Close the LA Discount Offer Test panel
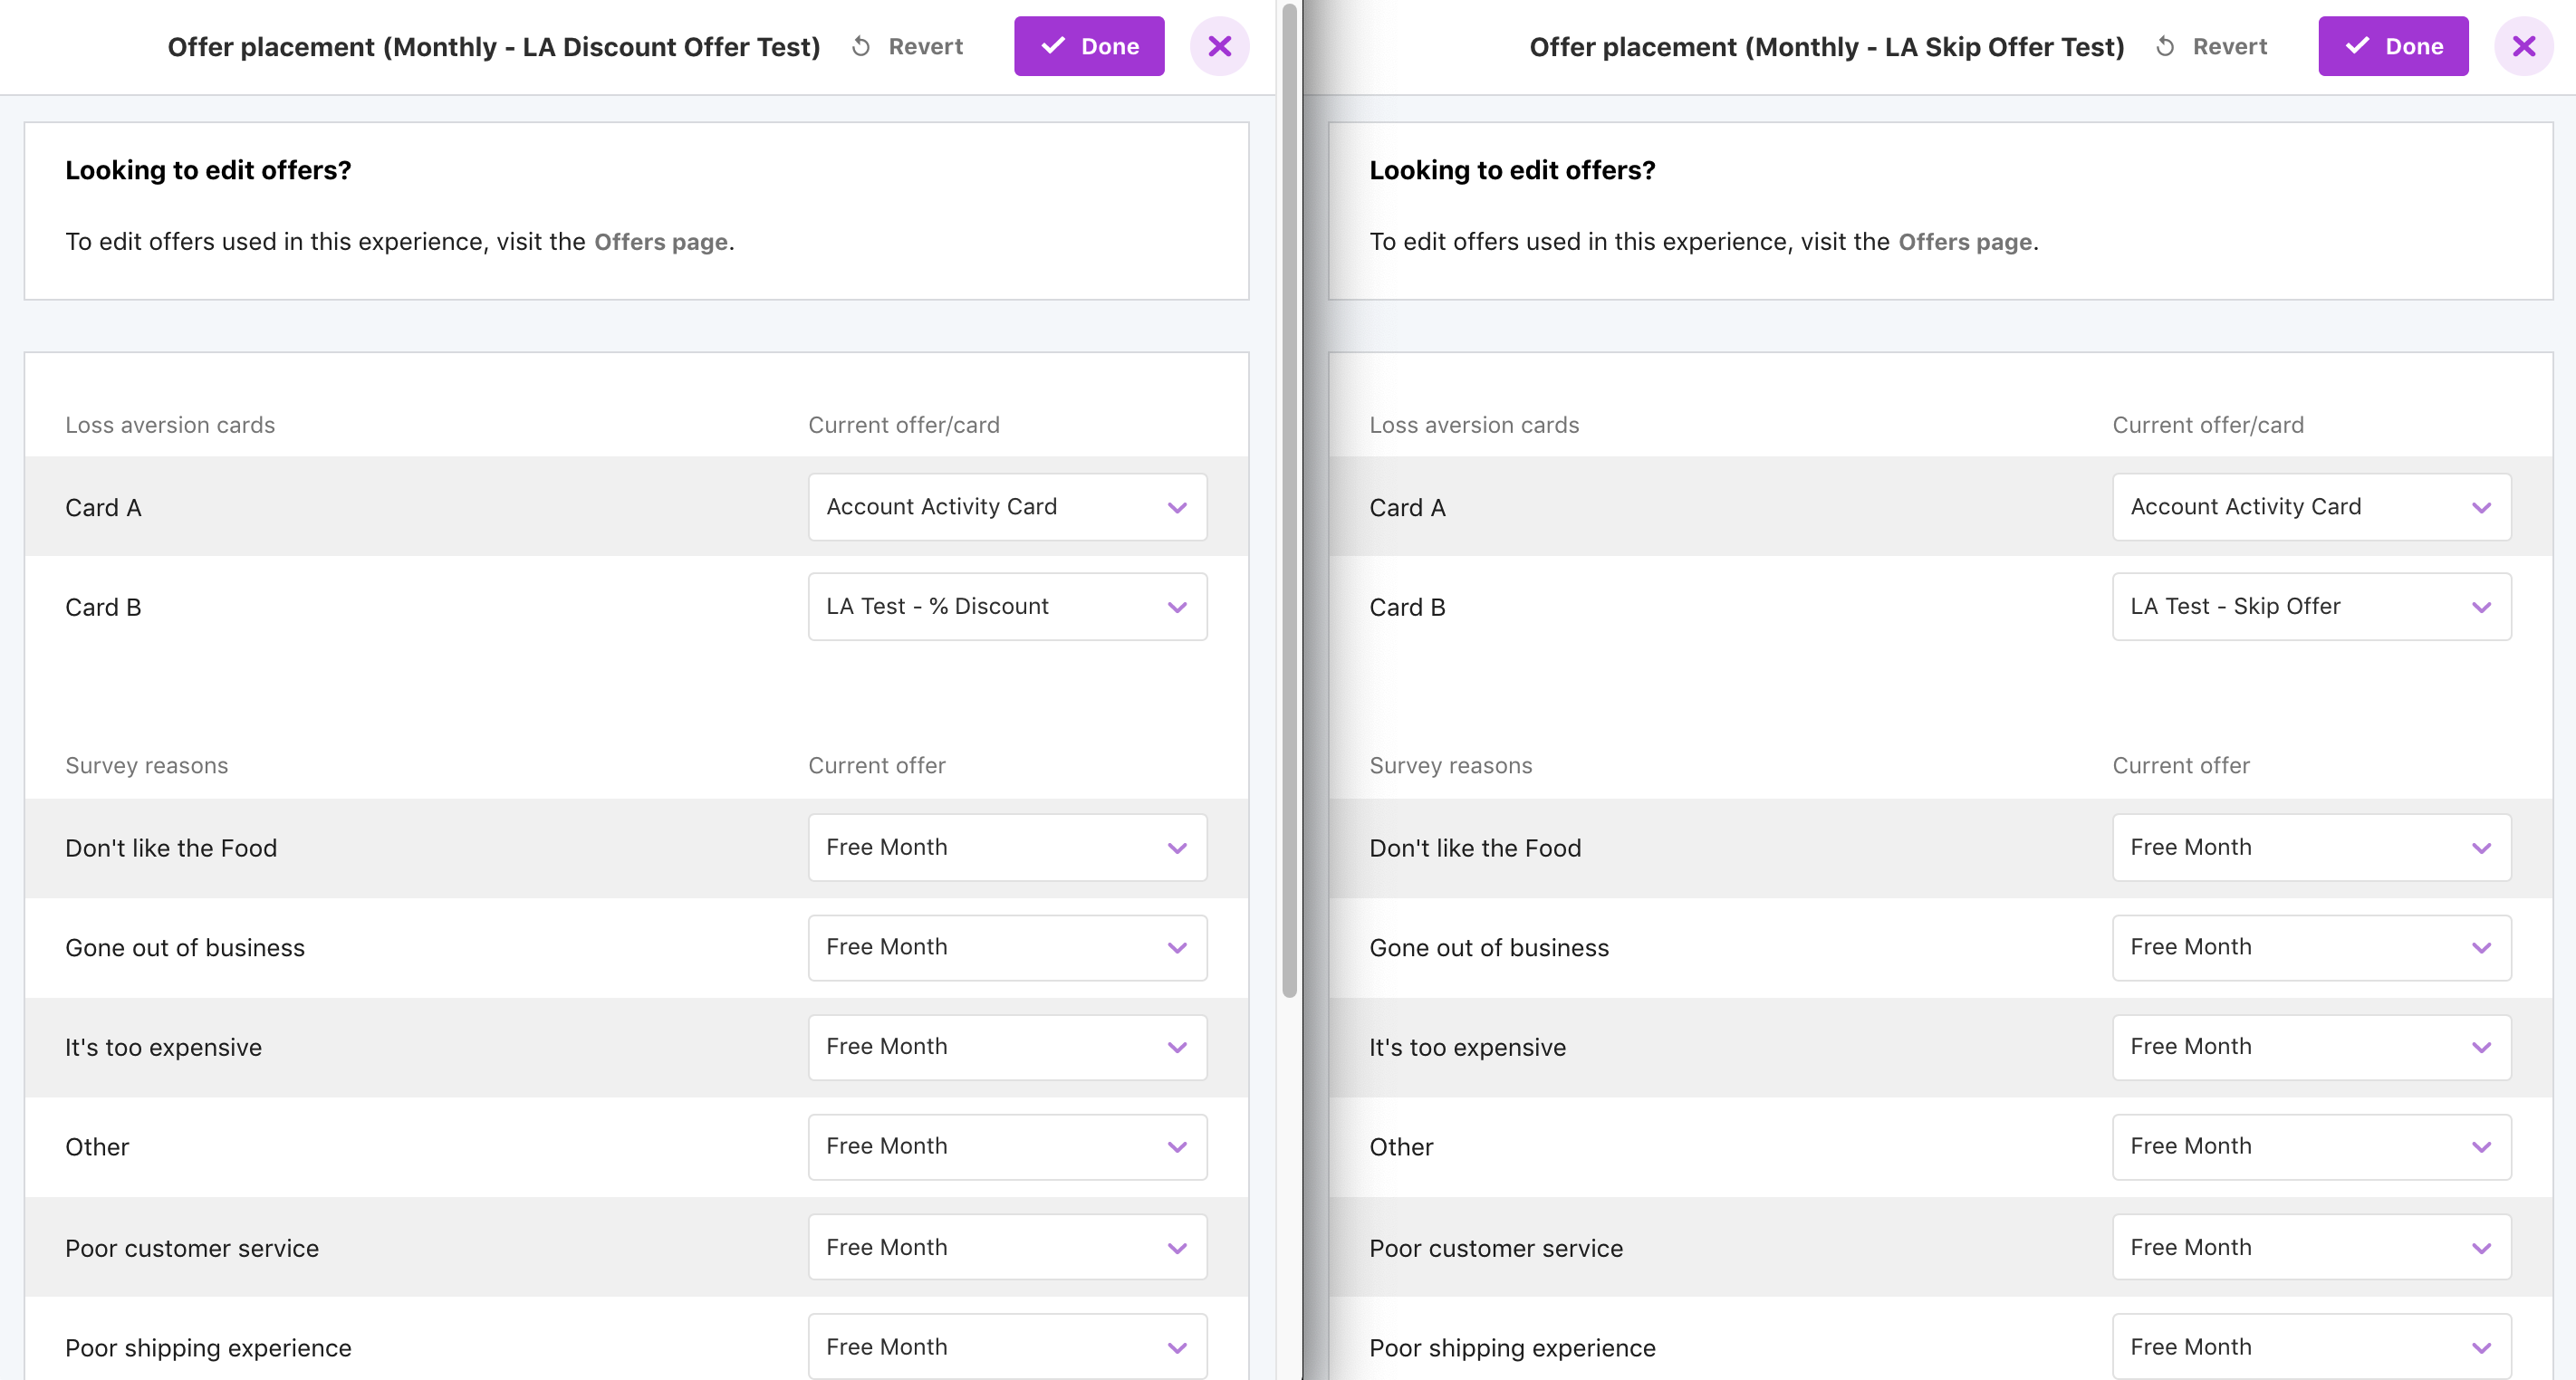This screenshot has width=2576, height=1380. 1219,46
